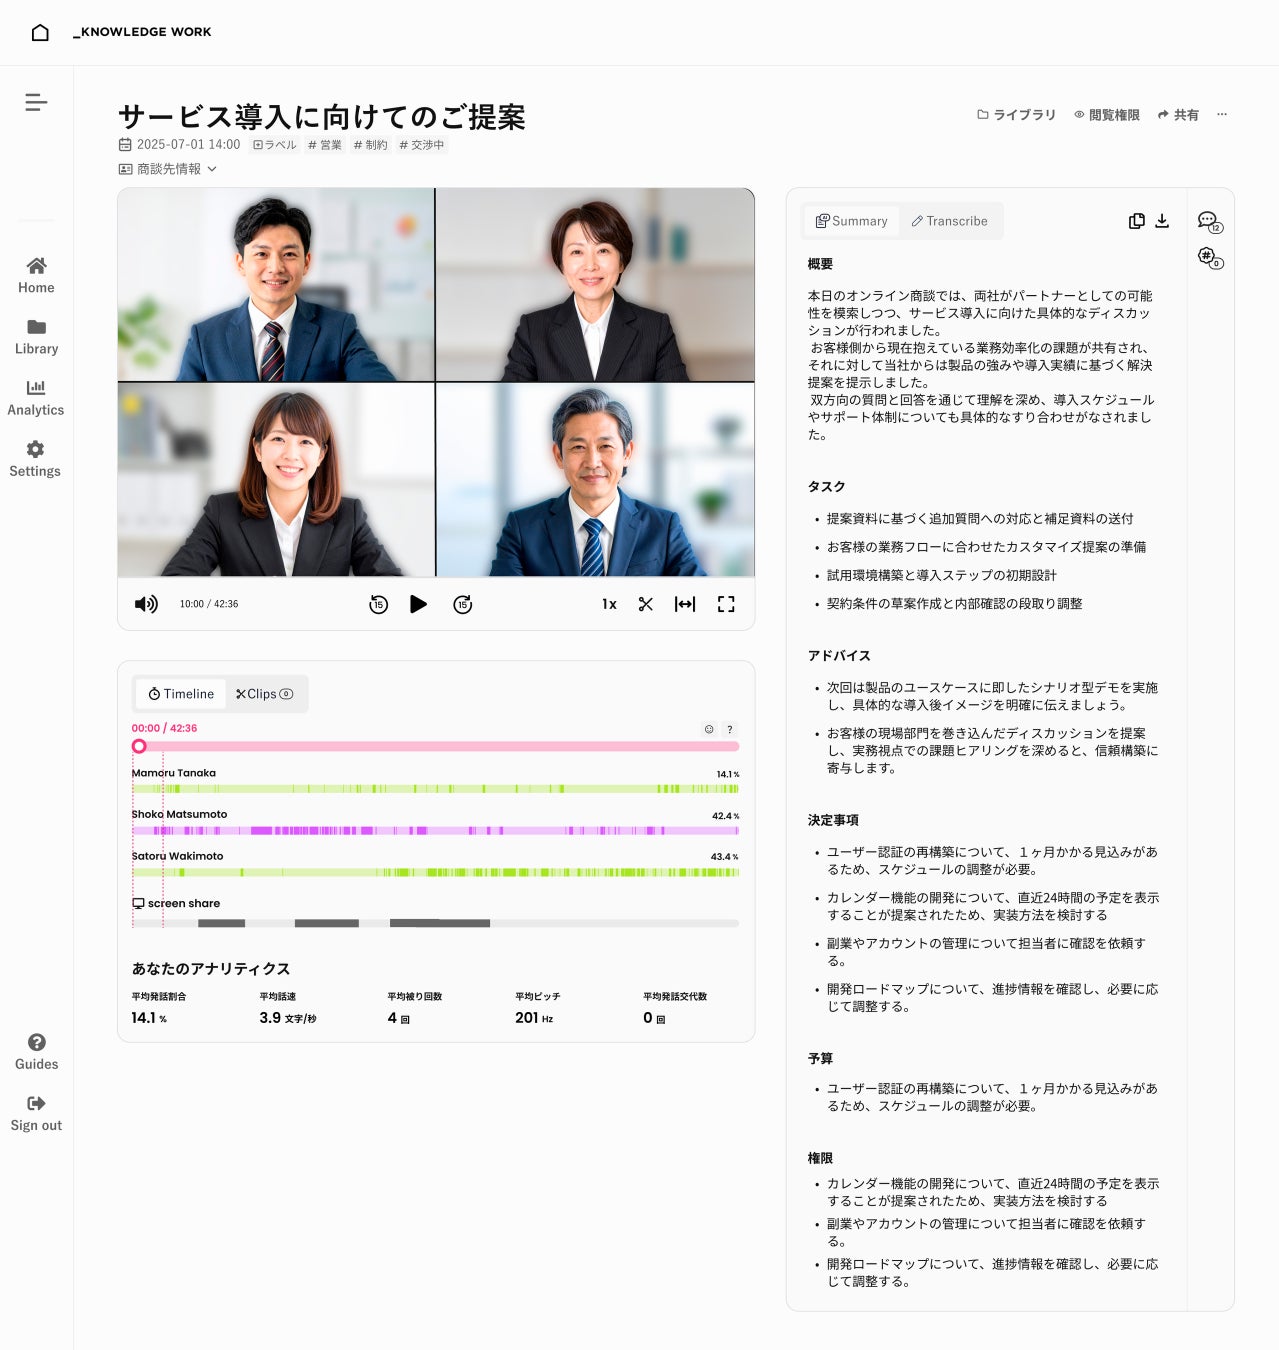Click the pink timeline playhead handle
The height and width of the screenshot is (1350, 1279).
(139, 746)
